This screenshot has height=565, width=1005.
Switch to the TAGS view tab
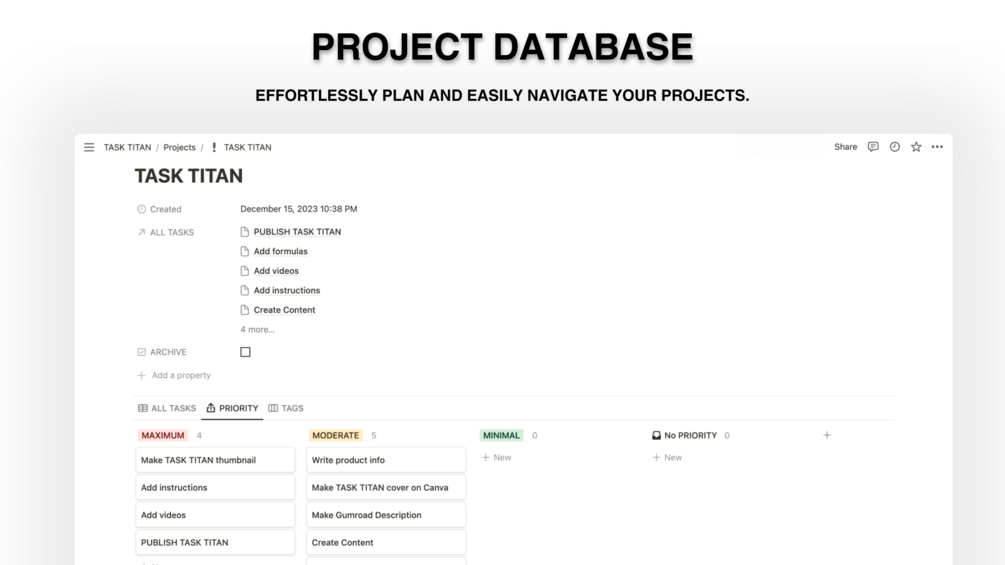coord(286,408)
